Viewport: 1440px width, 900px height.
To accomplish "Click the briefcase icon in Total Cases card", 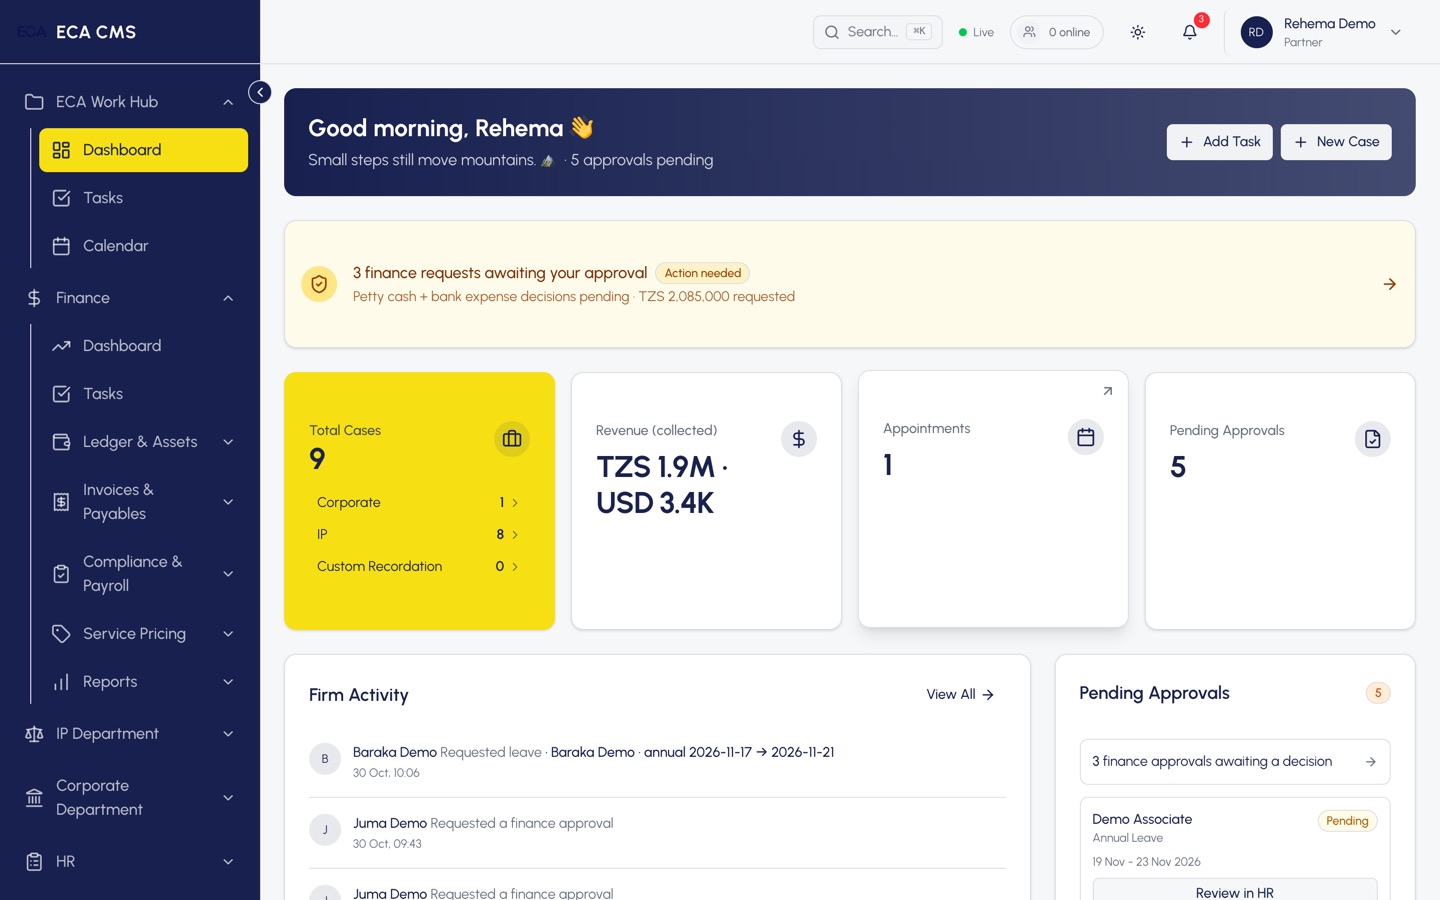I will [x=512, y=439].
